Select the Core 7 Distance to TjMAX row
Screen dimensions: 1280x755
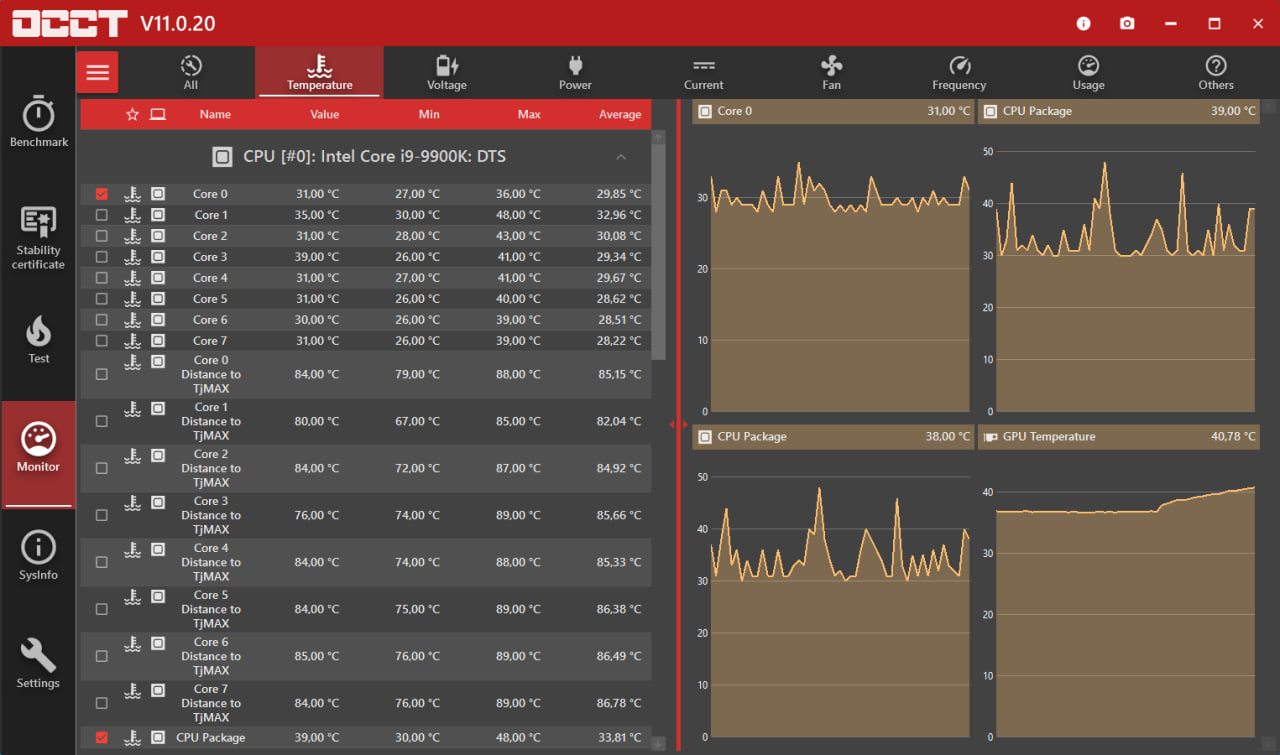coord(366,703)
